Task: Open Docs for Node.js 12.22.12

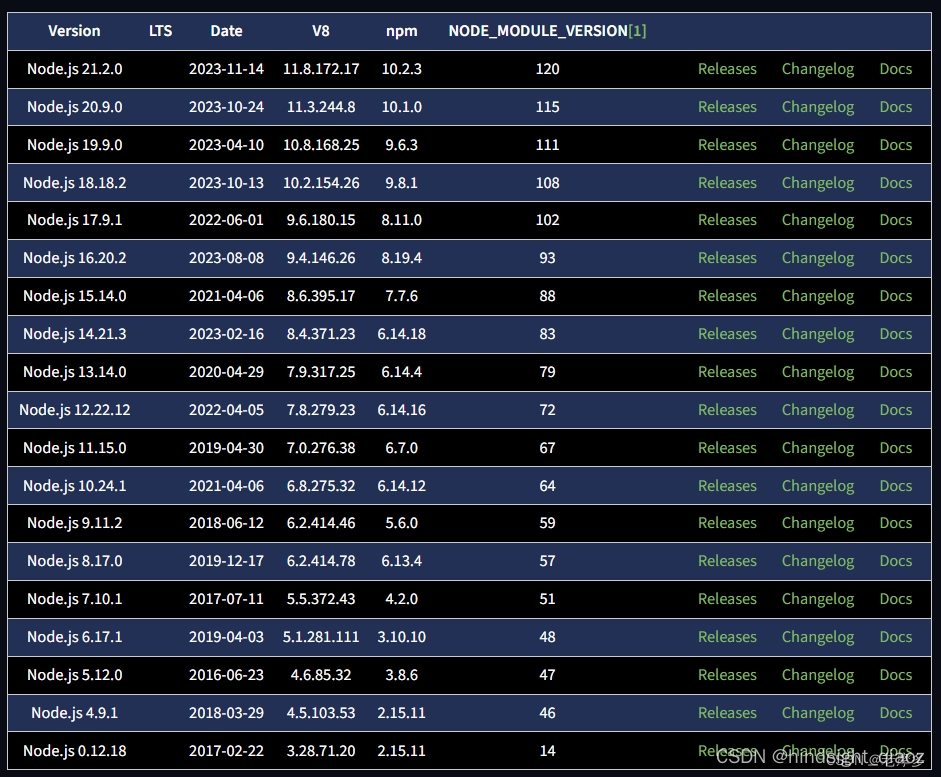Action: (x=895, y=410)
